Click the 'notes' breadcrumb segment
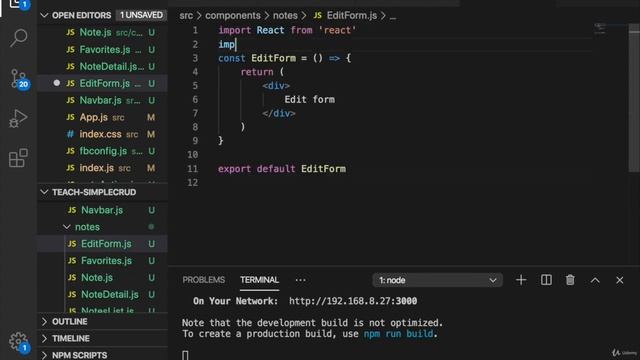Image resolution: width=640 pixels, height=360 pixels. (285, 16)
